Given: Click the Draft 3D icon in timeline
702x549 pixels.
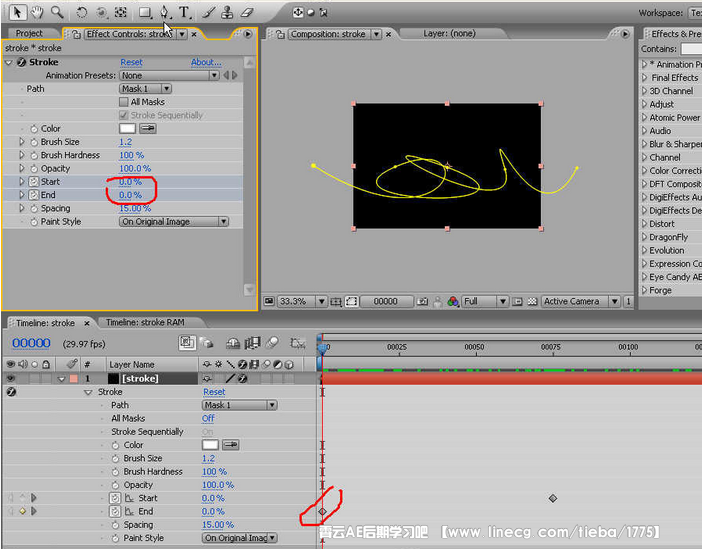Looking at the screenshot, I should coord(206,343).
